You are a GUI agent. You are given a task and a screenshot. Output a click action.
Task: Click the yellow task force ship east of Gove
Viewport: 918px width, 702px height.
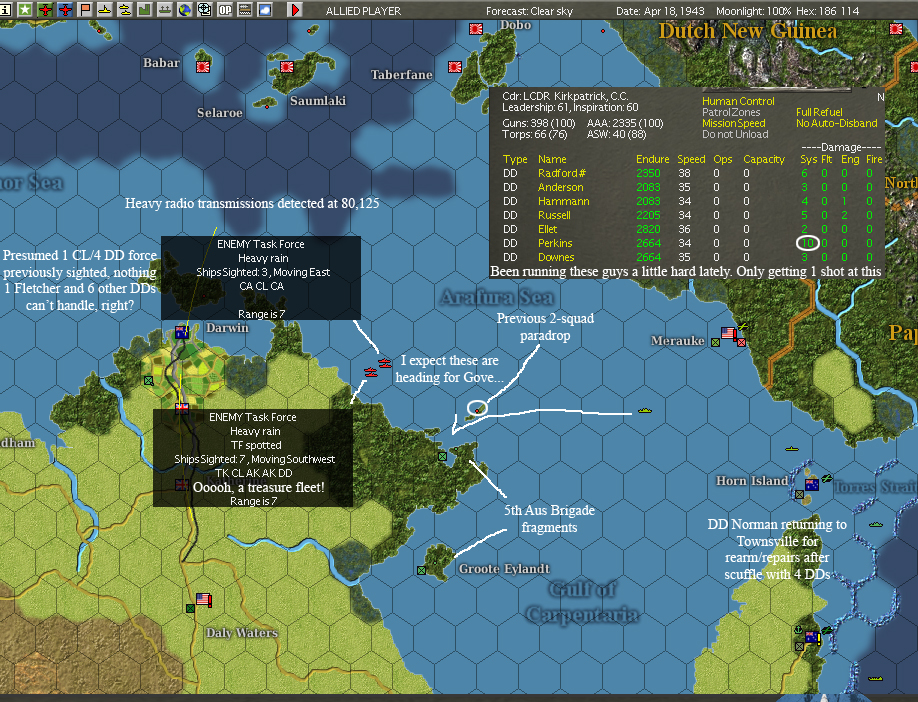tap(645, 410)
